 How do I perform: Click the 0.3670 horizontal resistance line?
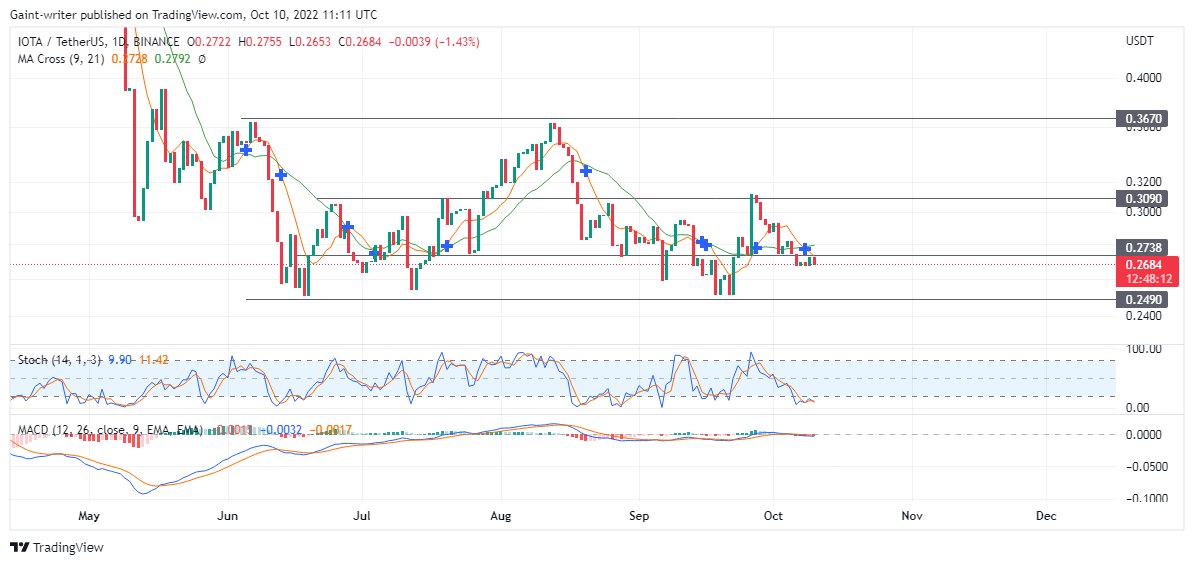coord(678,119)
